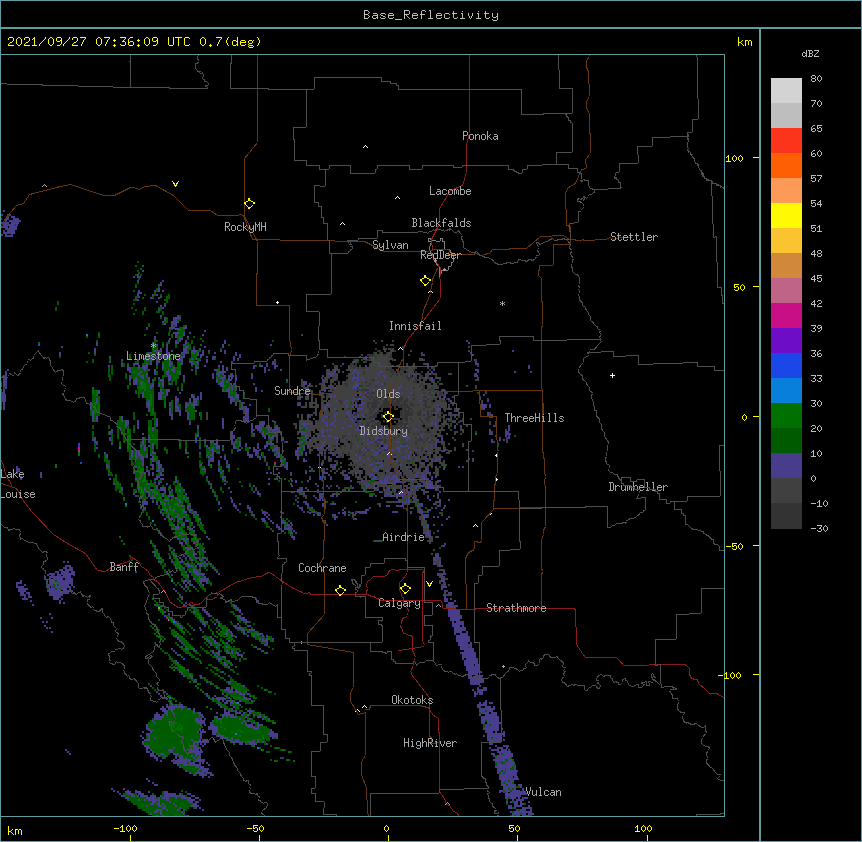
Task: Select the purple 39–36 dBZ legend swatch
Action: pos(786,341)
